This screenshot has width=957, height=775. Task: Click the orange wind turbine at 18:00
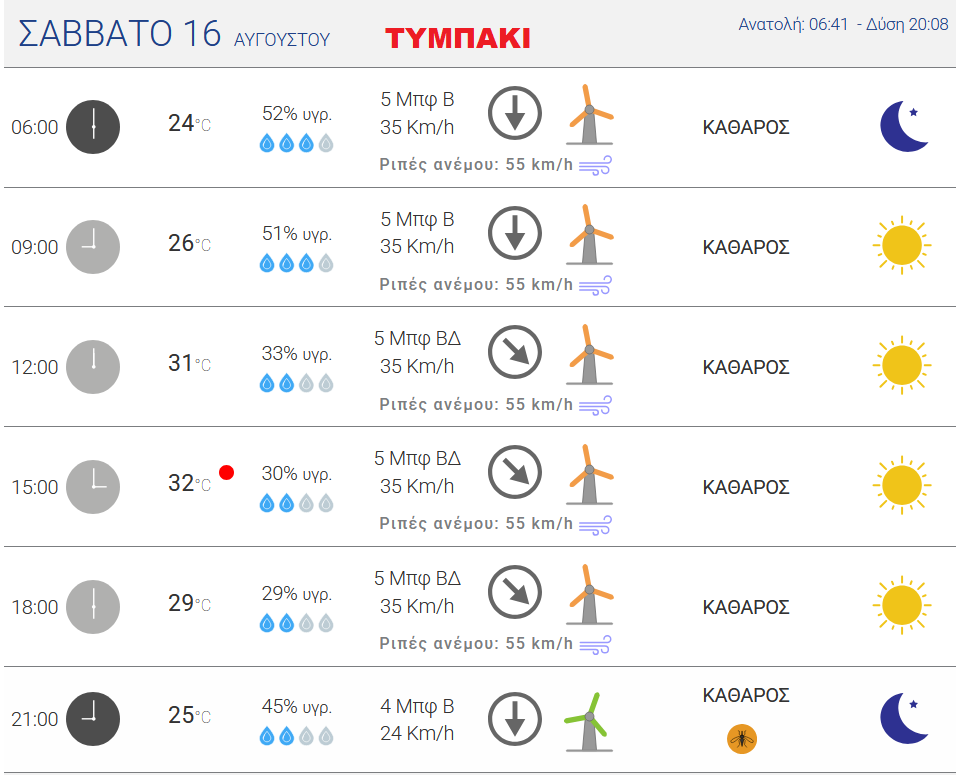(x=589, y=594)
